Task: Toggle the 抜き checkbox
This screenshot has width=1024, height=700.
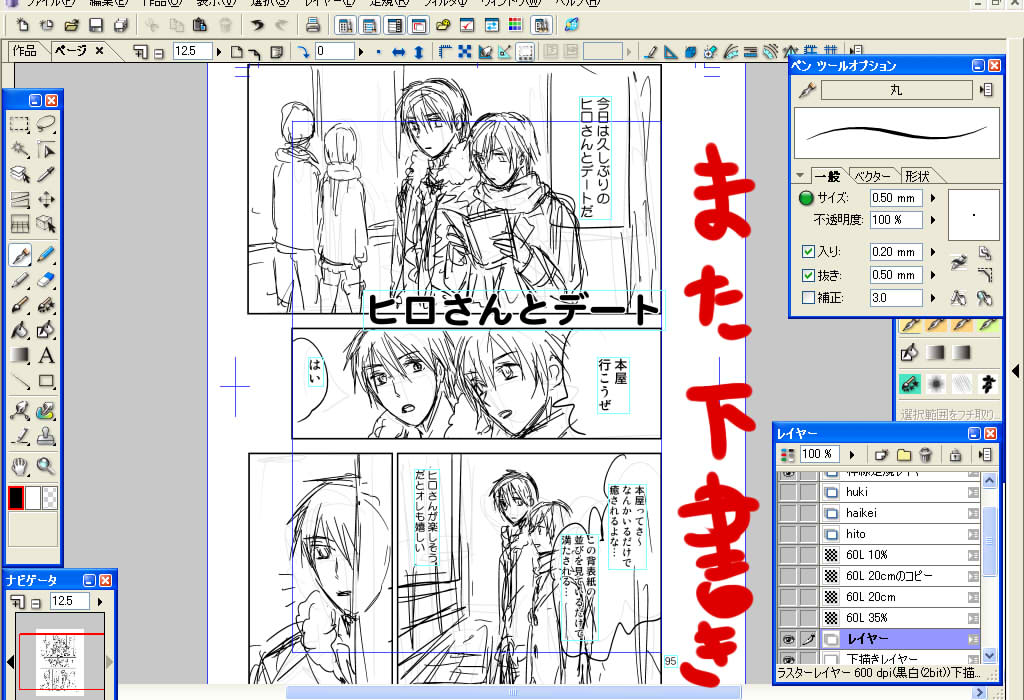Action: [808, 275]
